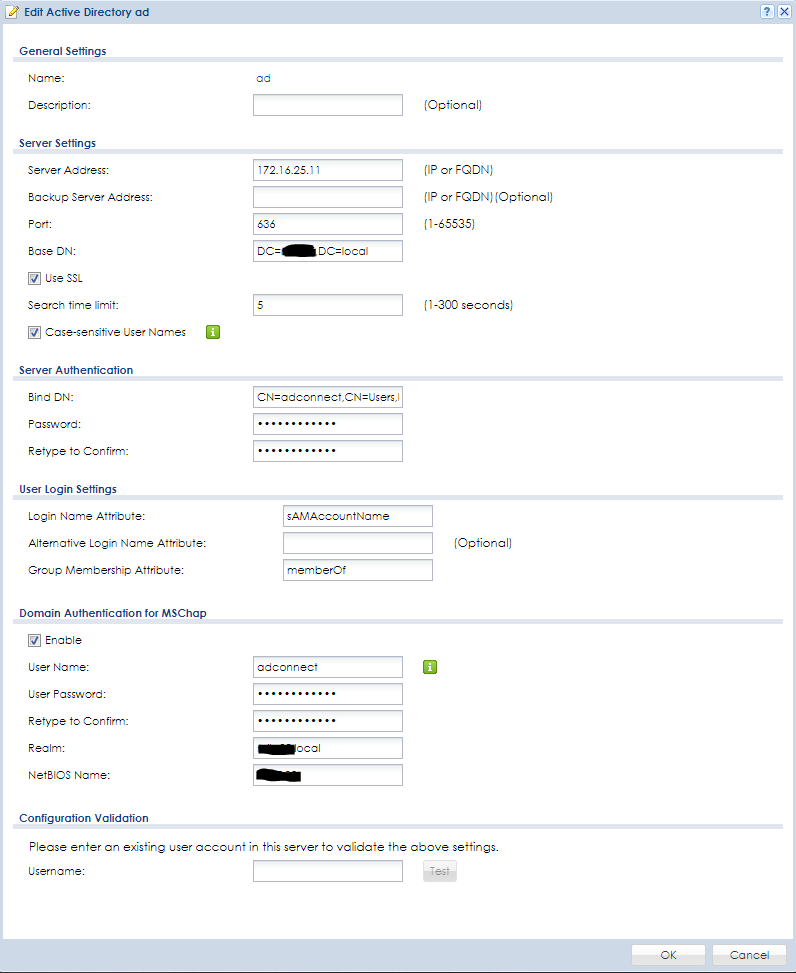Click the Bind DN field
796x973 pixels.
[x=328, y=397]
